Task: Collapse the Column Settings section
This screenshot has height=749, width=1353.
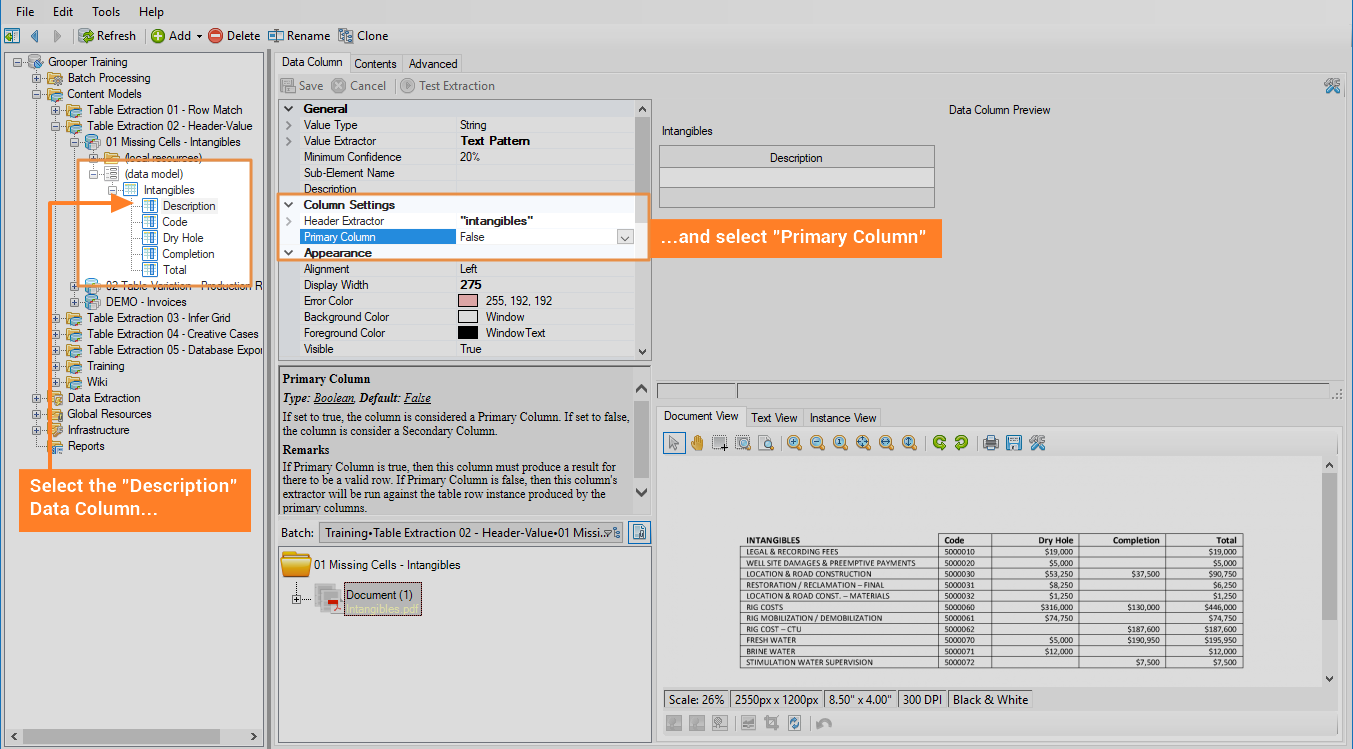Action: [289, 205]
